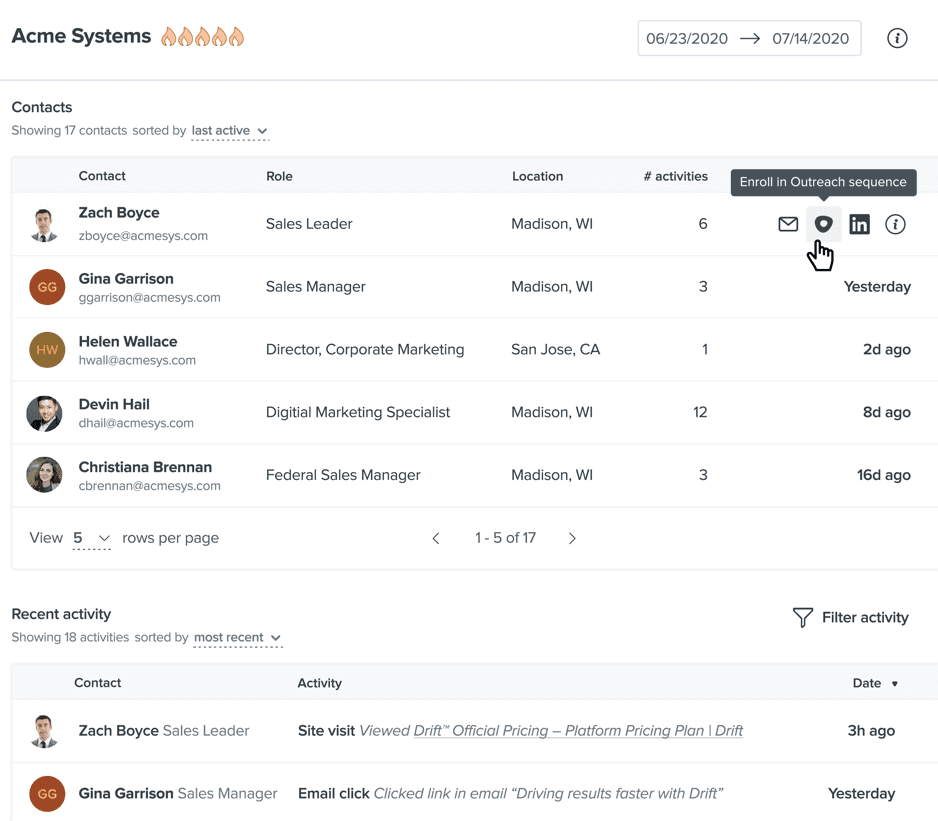Click Gina Garrison's GG avatar in contacts

pos(47,287)
